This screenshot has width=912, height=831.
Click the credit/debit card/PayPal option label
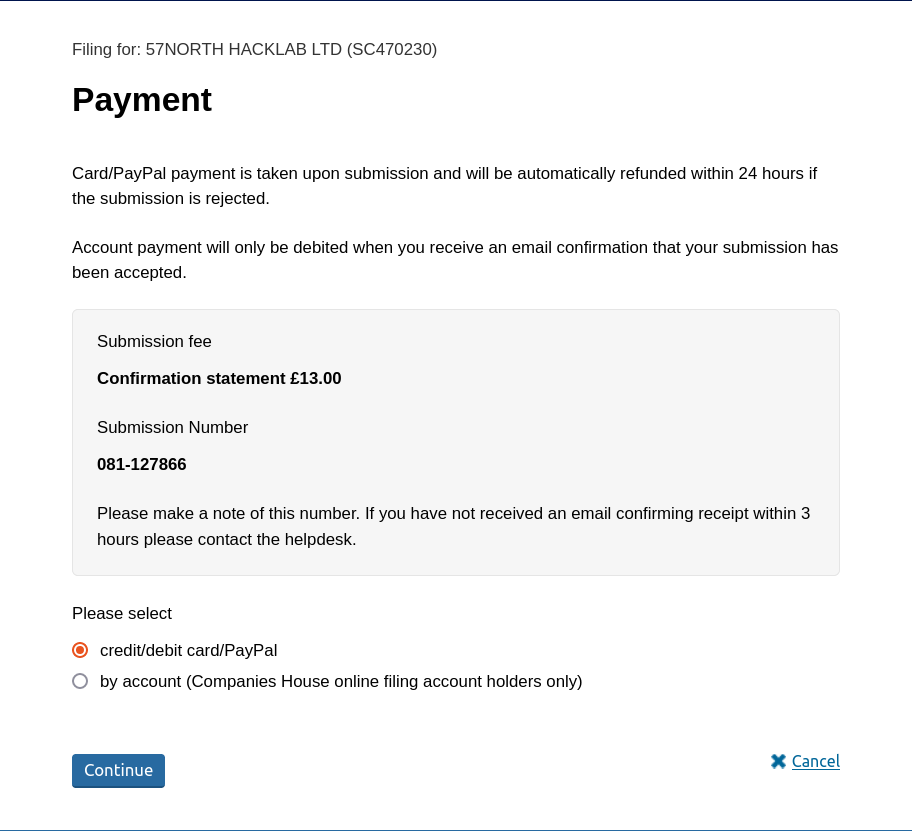188,650
